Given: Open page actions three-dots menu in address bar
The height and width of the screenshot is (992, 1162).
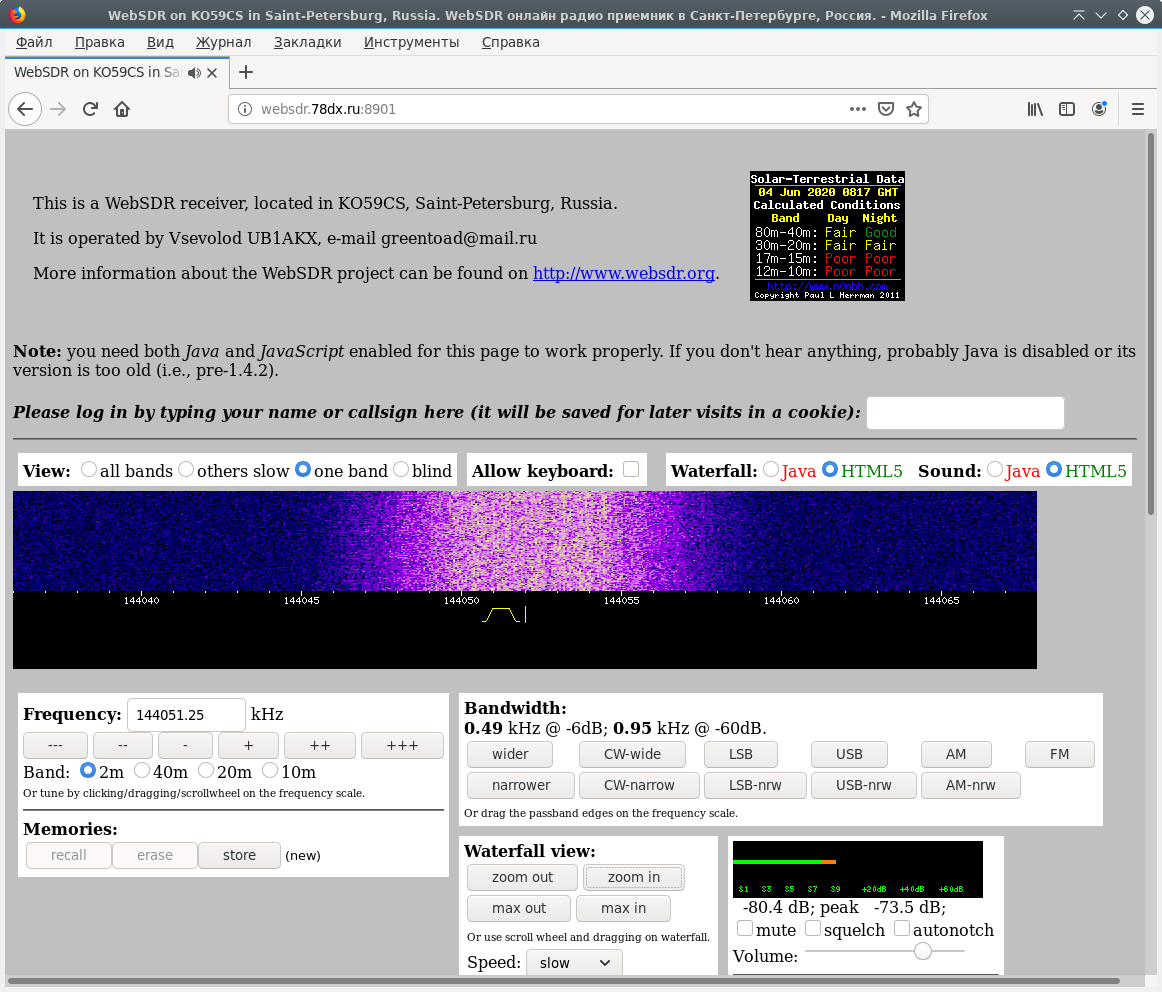Looking at the screenshot, I should click(858, 109).
